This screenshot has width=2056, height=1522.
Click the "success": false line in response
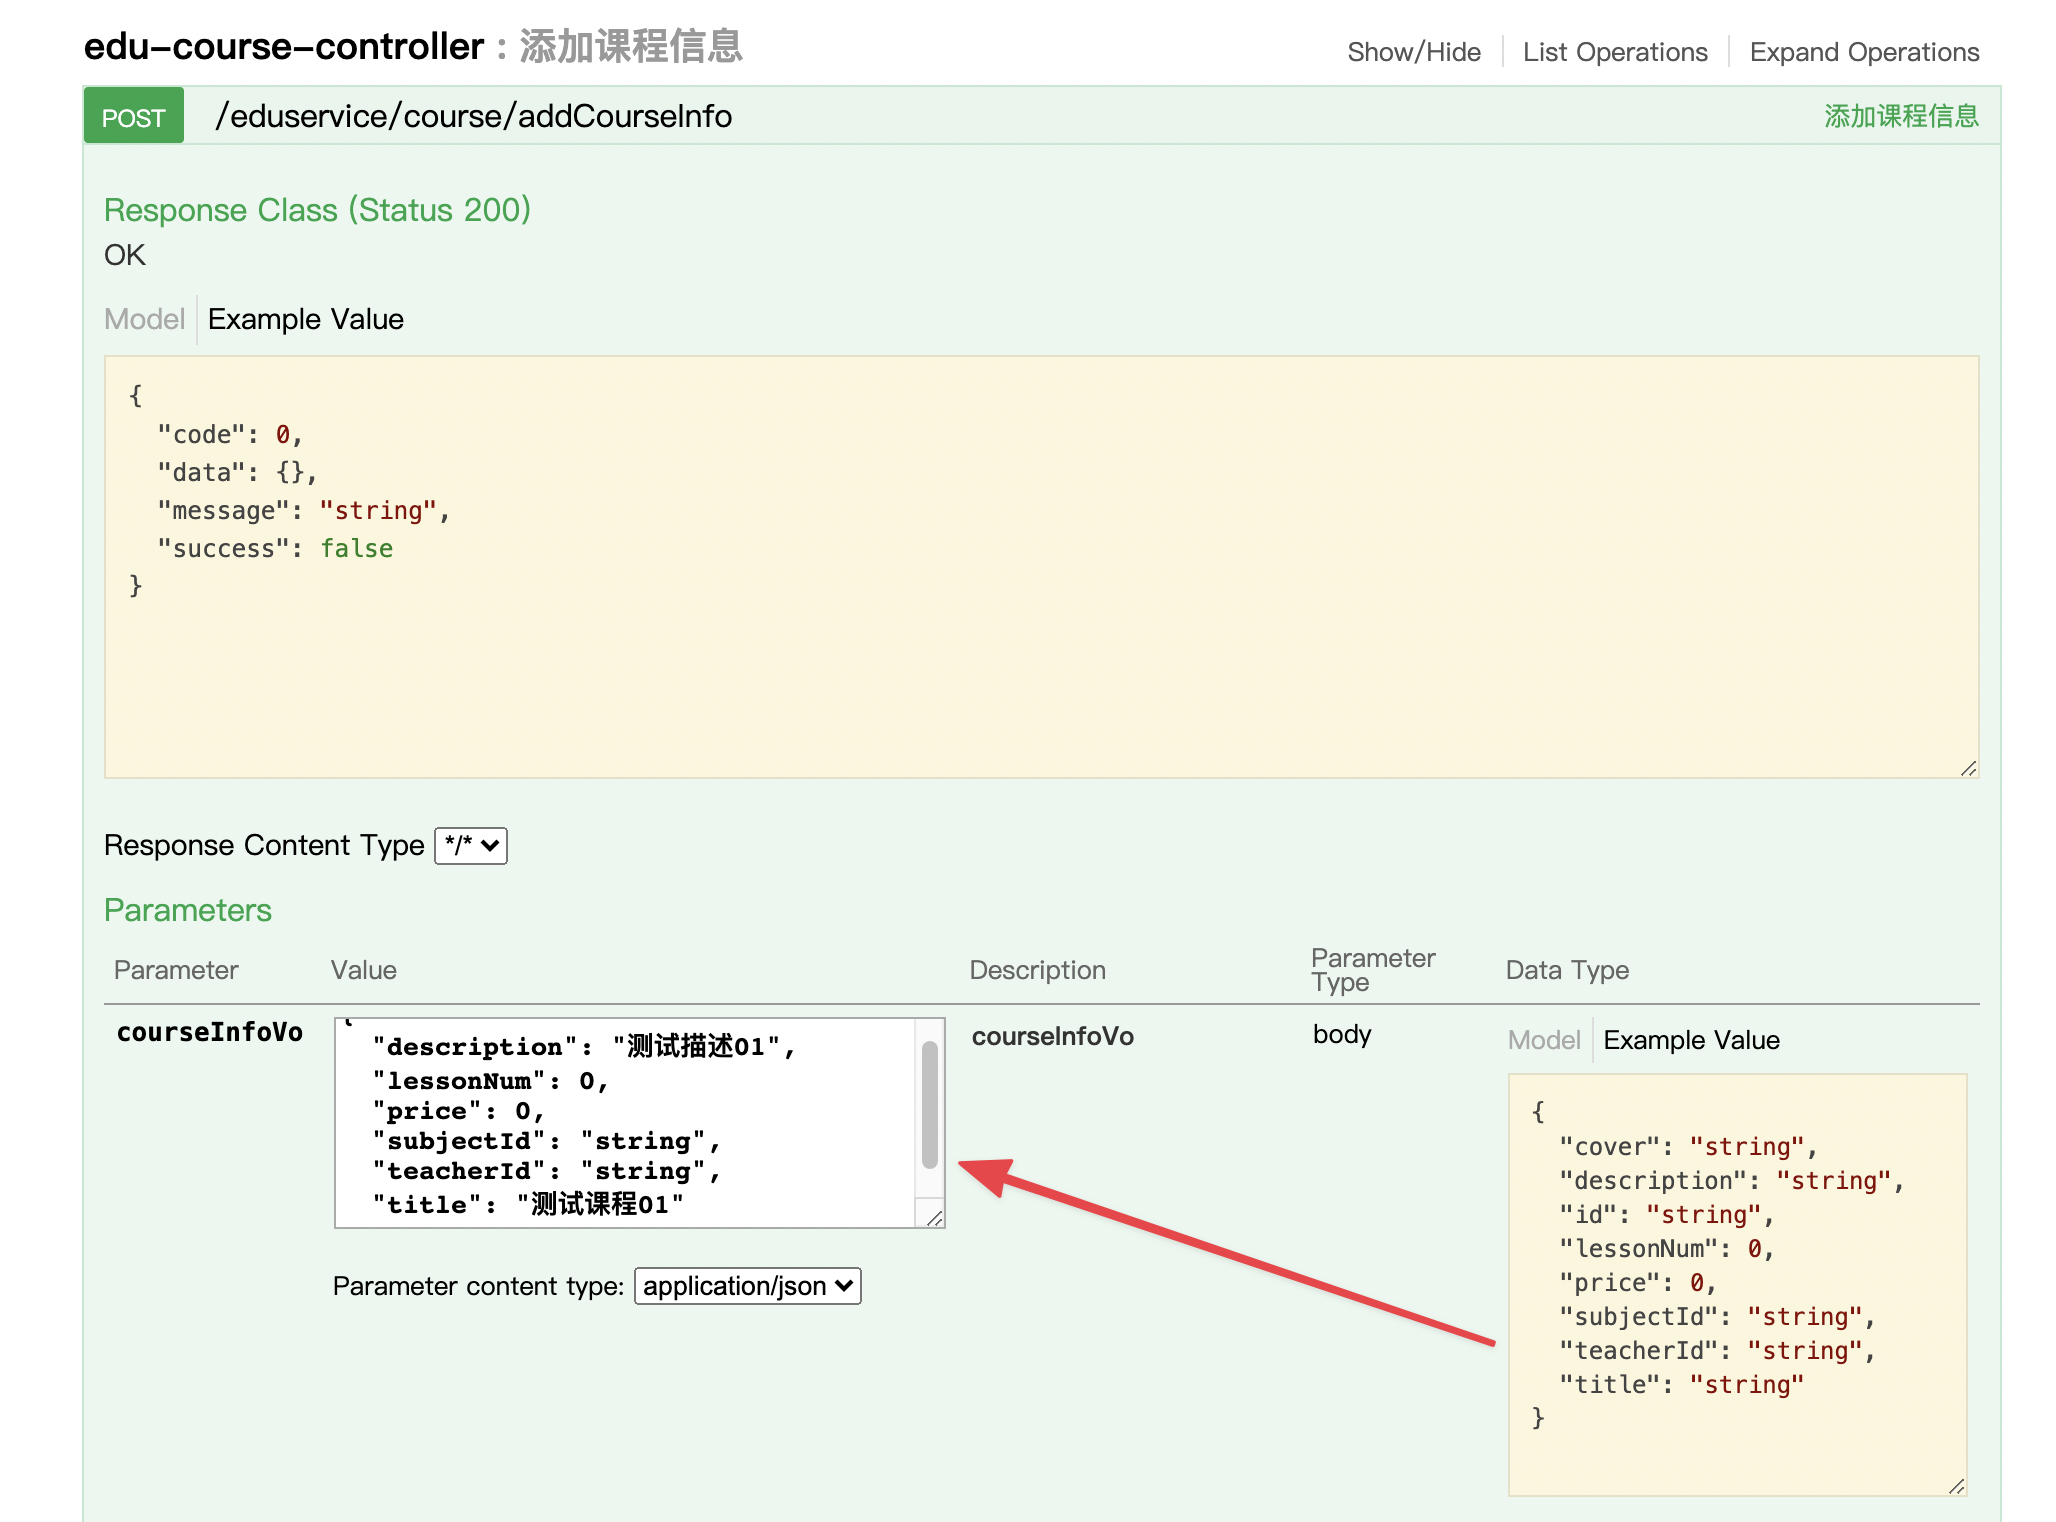point(275,549)
